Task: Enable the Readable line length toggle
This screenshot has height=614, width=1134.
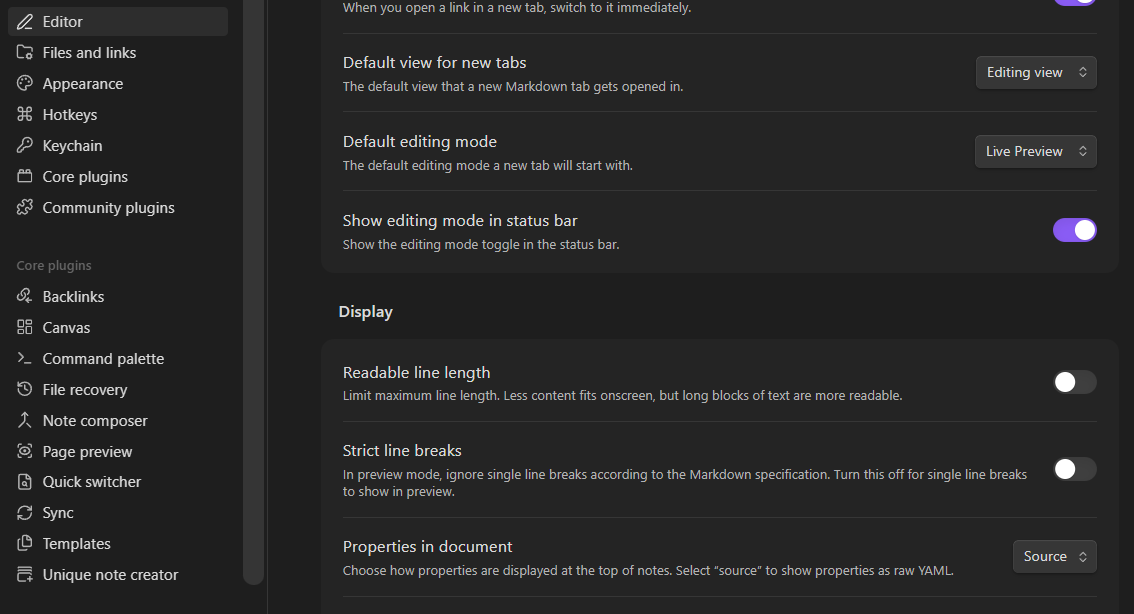Action: (x=1074, y=382)
